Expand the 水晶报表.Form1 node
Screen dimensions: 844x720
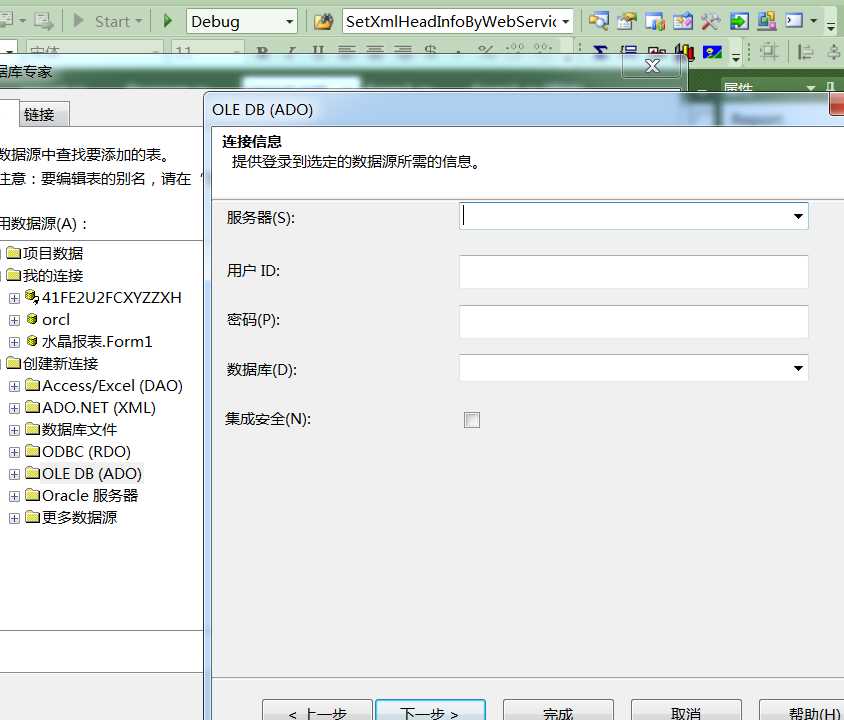click(15, 342)
